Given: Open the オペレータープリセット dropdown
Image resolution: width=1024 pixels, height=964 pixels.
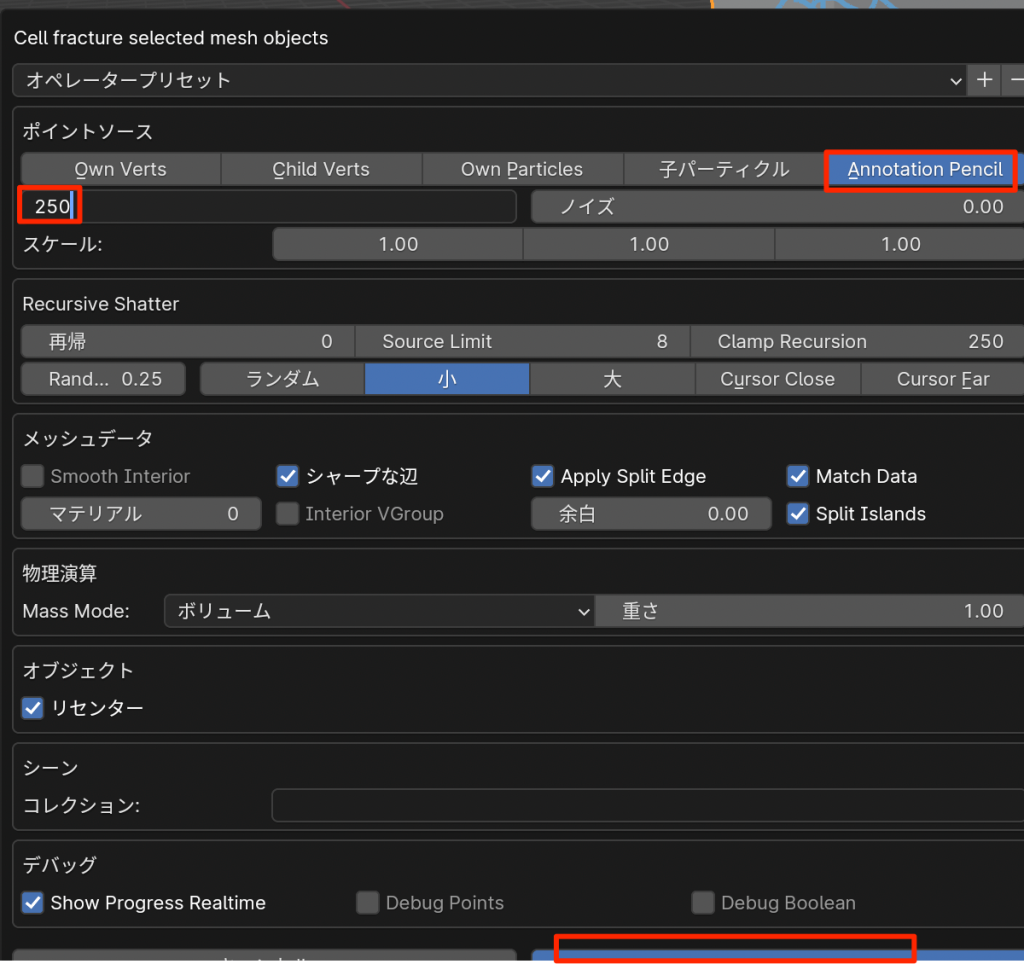Looking at the screenshot, I should 490,80.
